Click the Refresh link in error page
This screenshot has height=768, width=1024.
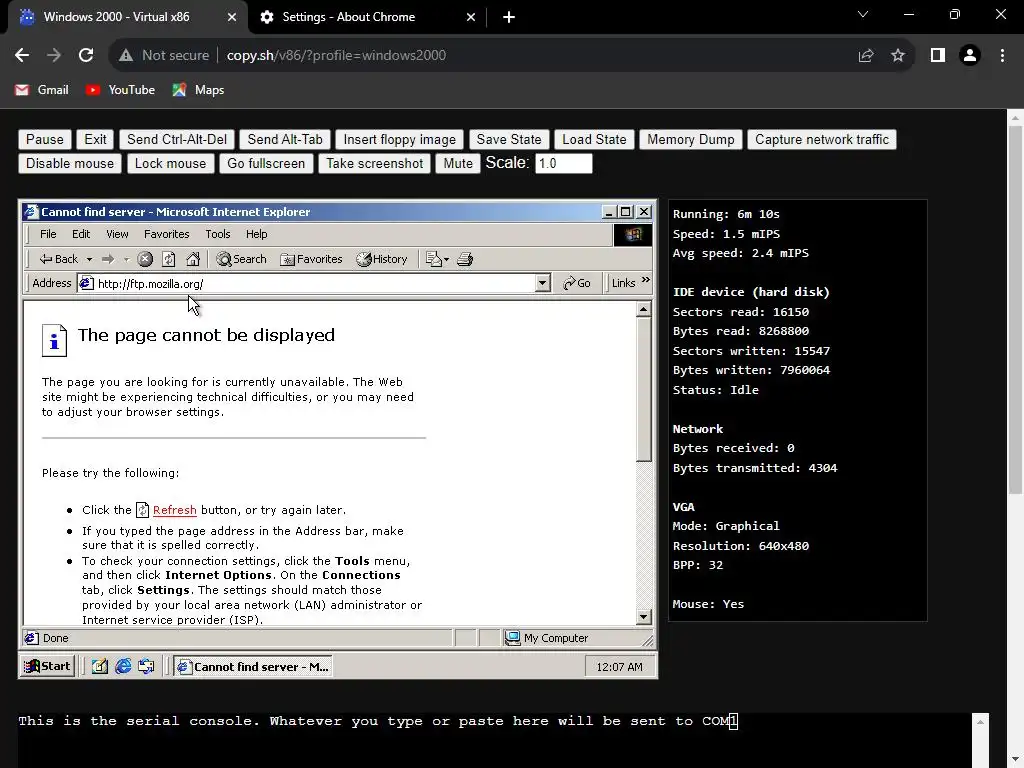pos(174,510)
